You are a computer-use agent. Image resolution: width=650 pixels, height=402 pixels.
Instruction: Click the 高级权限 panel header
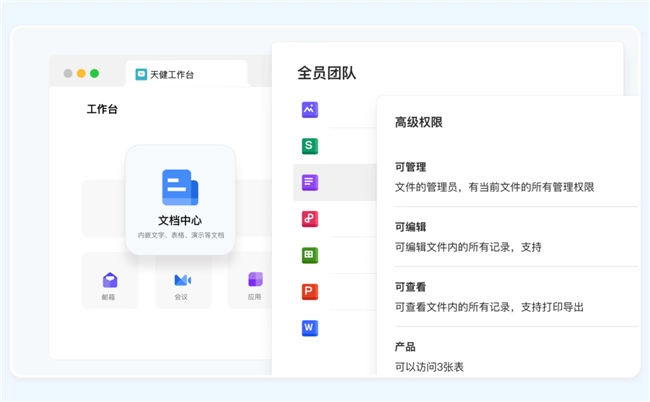click(x=418, y=122)
